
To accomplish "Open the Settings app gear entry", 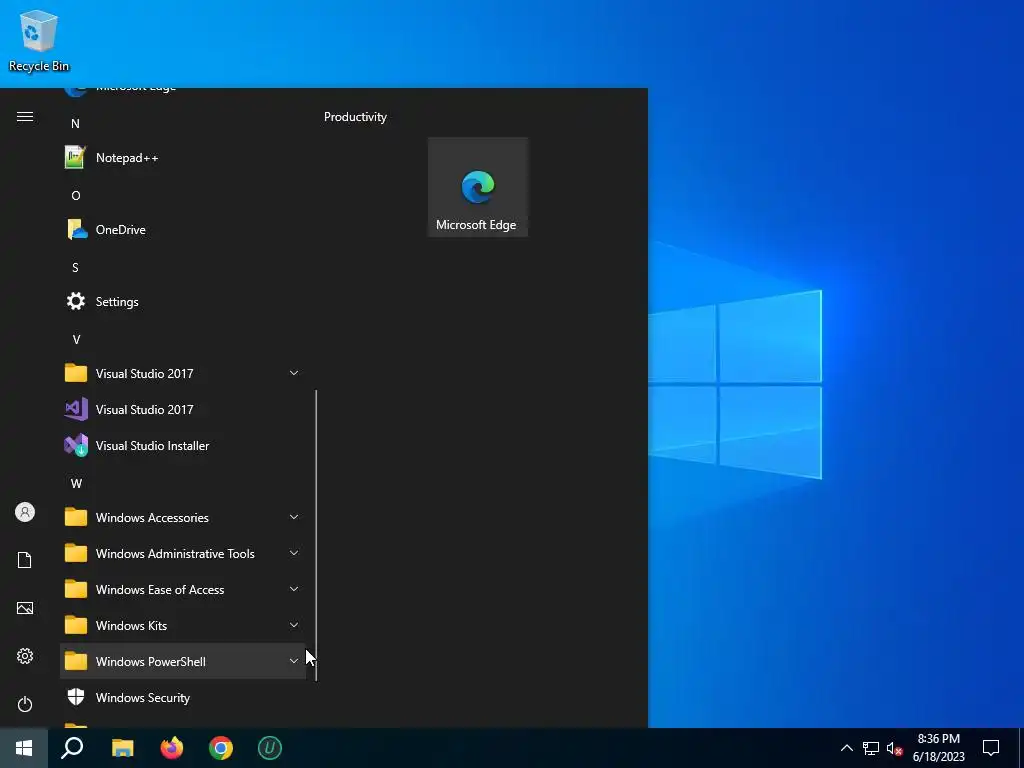I will coord(183,301).
